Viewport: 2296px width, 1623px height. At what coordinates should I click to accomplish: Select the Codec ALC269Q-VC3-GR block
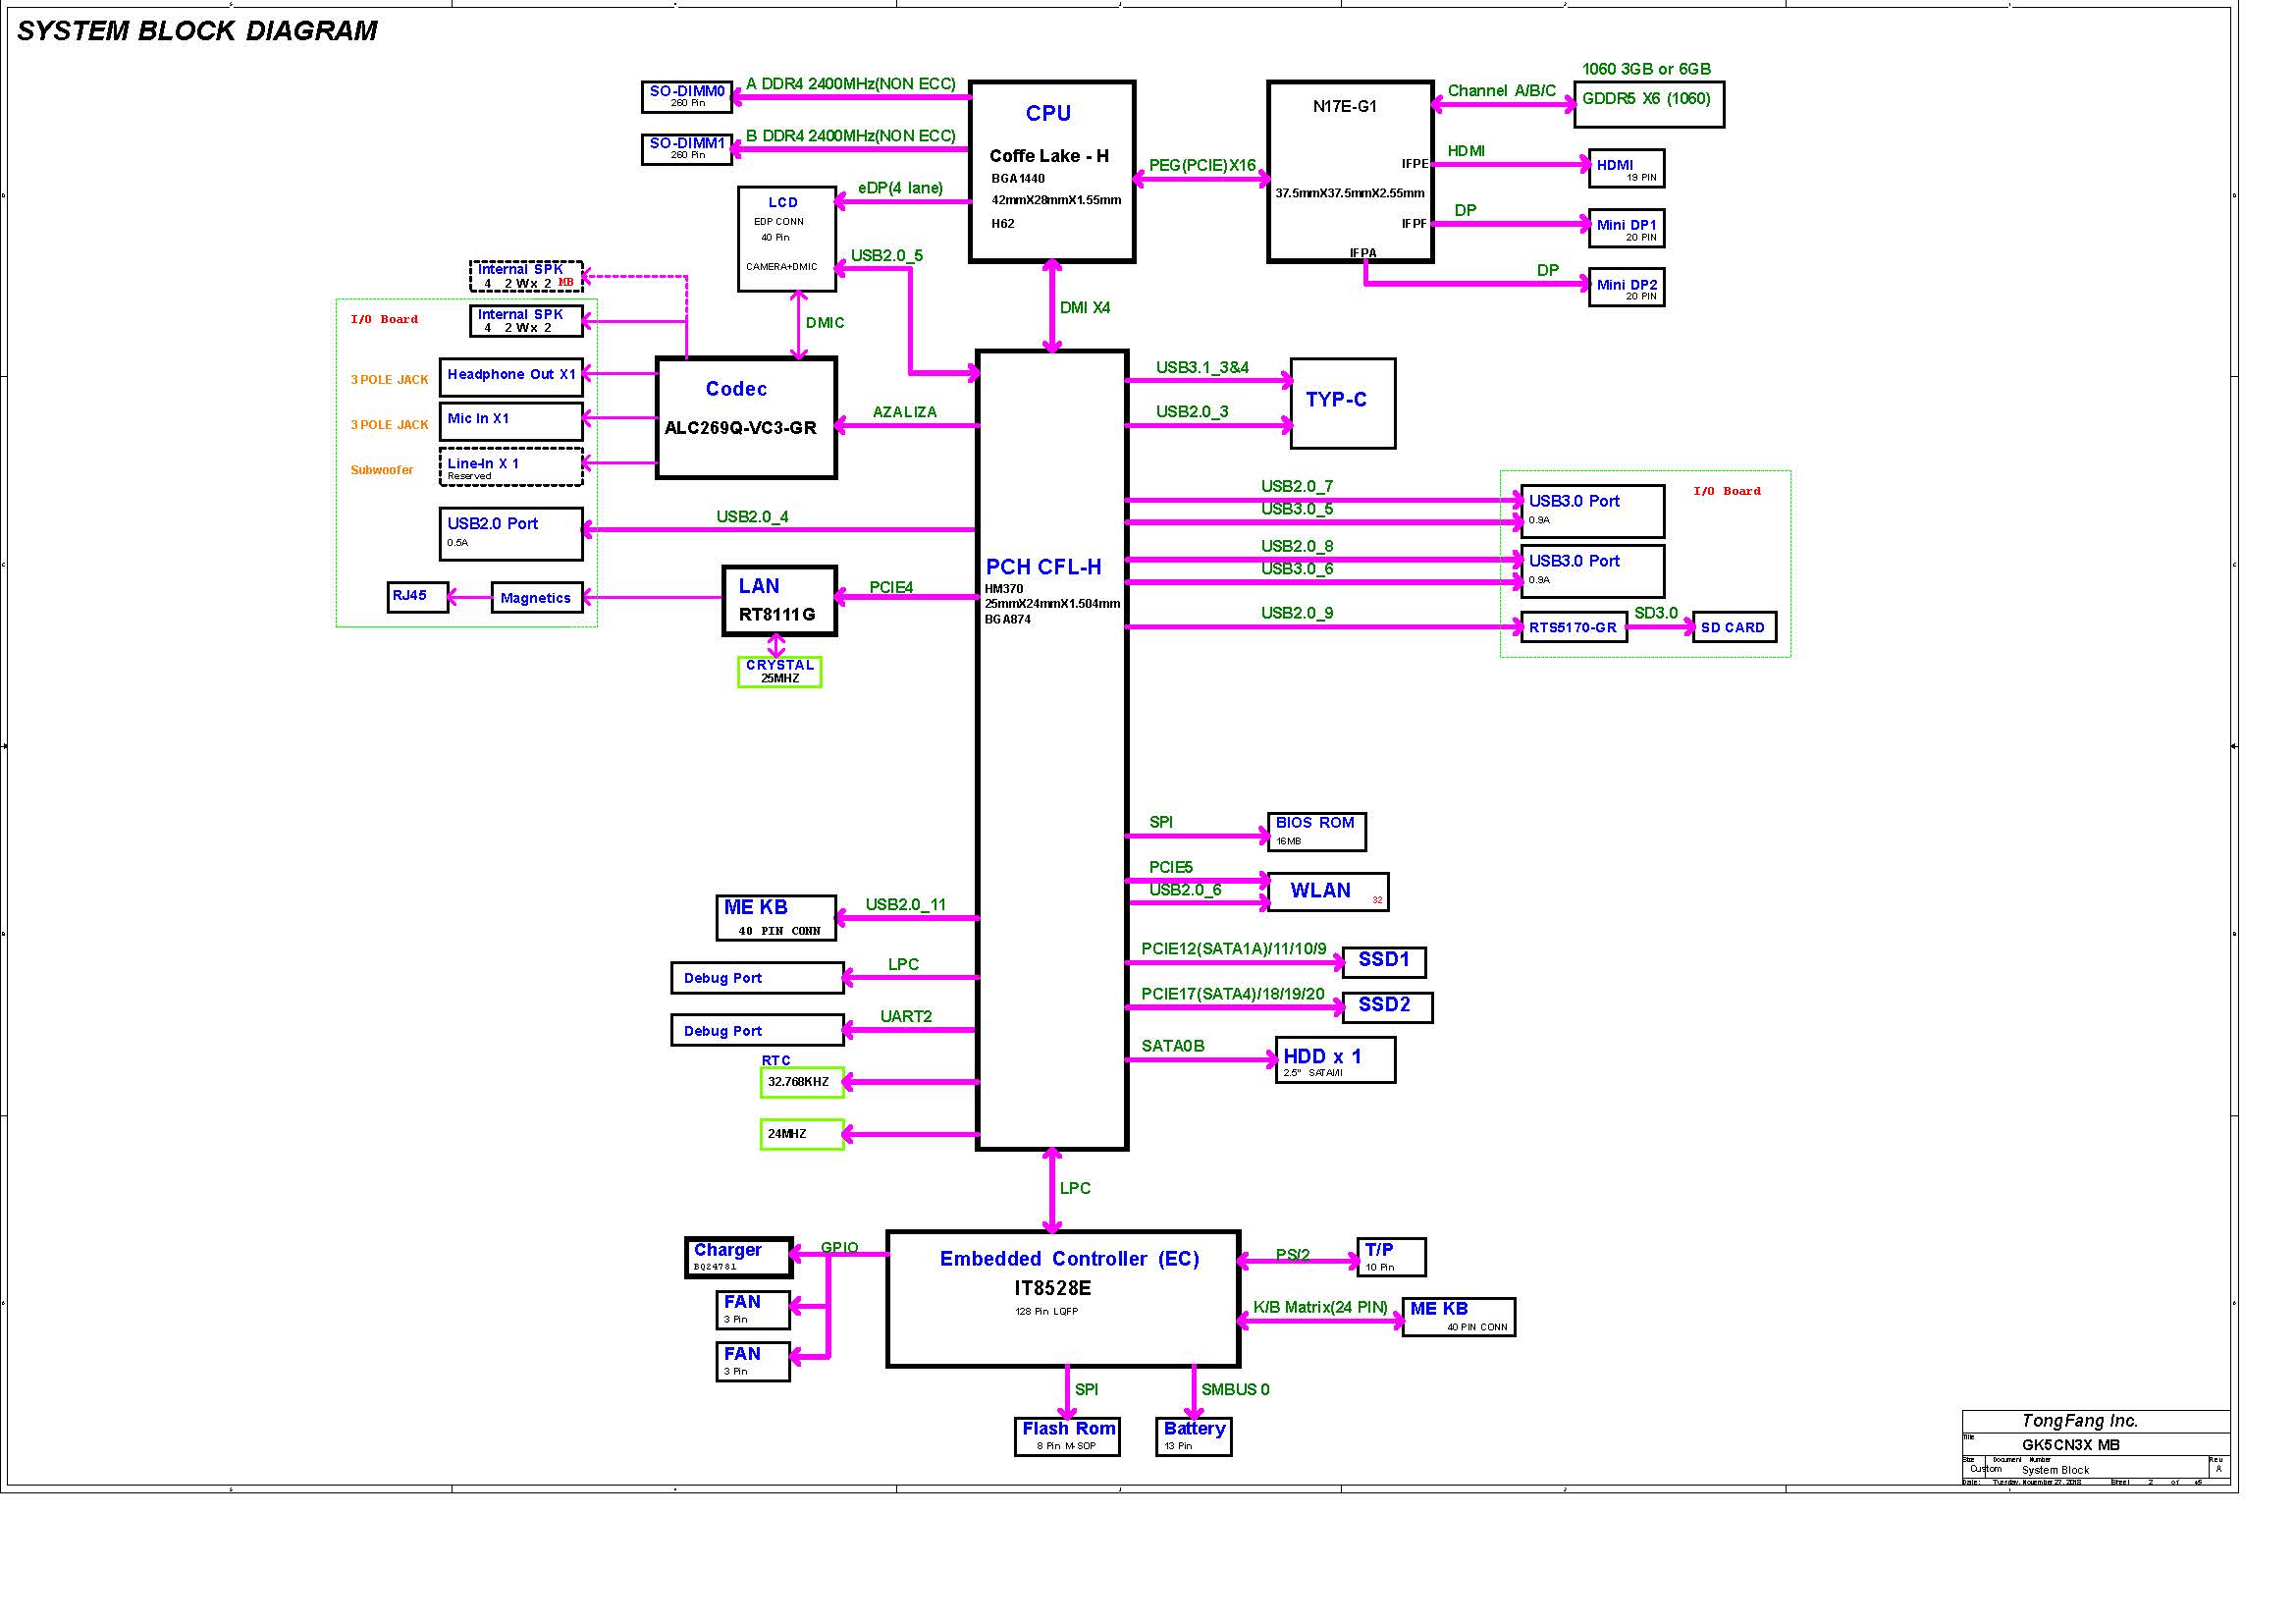pyautogui.click(x=745, y=417)
